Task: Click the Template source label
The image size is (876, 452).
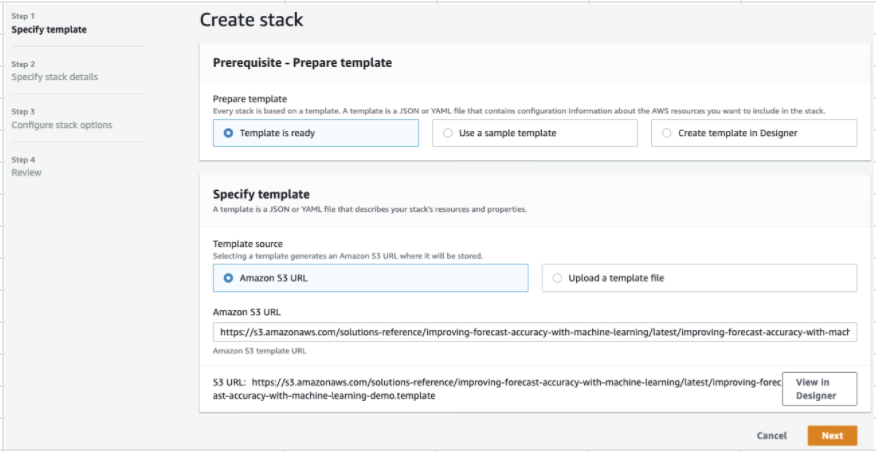Action: click(247, 244)
